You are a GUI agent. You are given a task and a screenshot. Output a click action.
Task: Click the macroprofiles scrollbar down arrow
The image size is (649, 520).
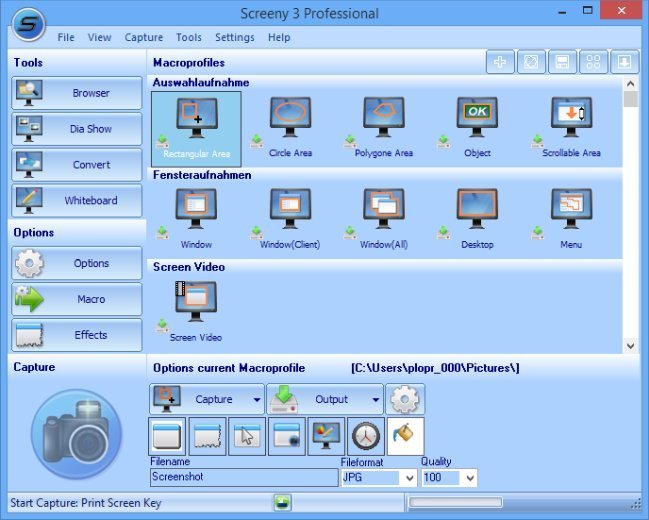630,345
